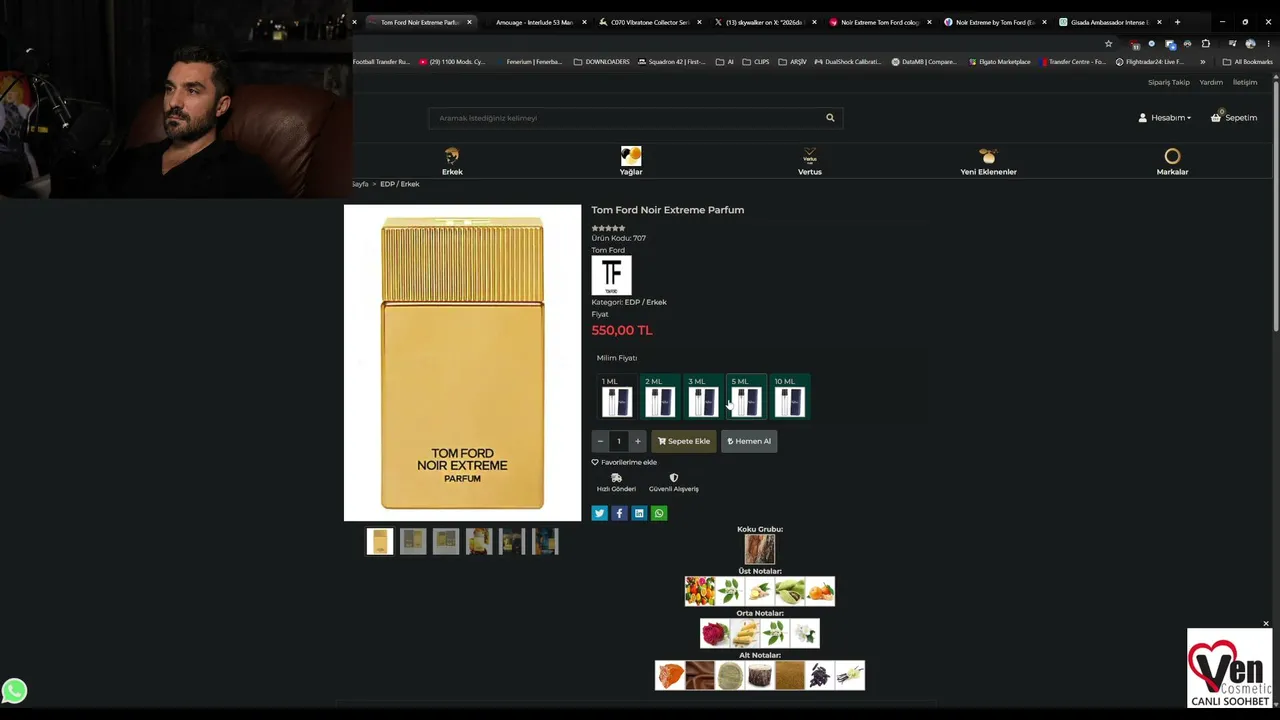
Task: Select the 10 ML size option
Action: tap(790, 396)
